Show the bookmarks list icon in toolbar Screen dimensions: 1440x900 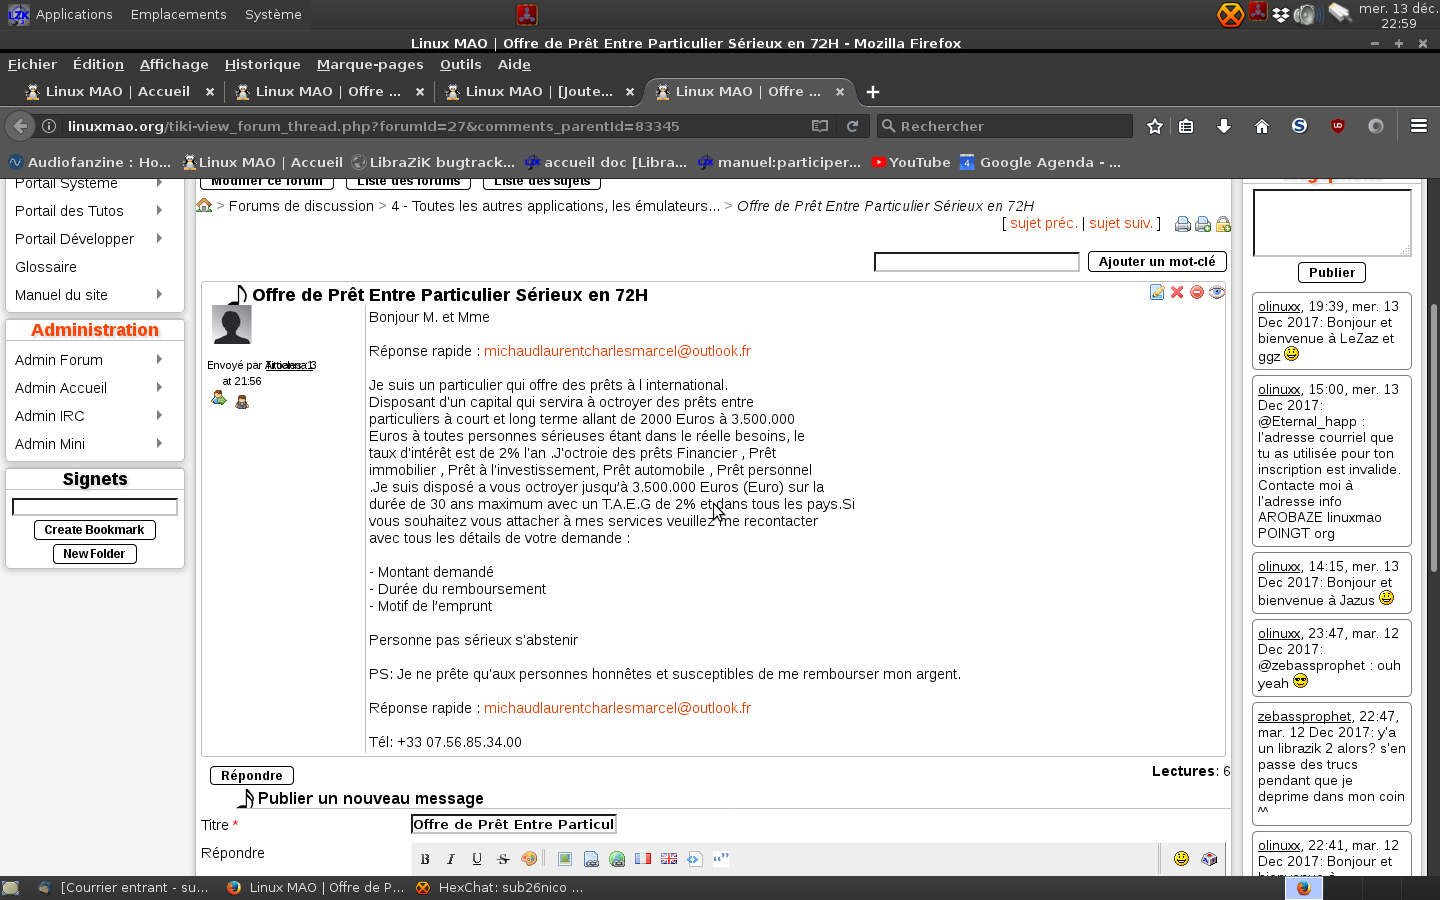(1186, 126)
